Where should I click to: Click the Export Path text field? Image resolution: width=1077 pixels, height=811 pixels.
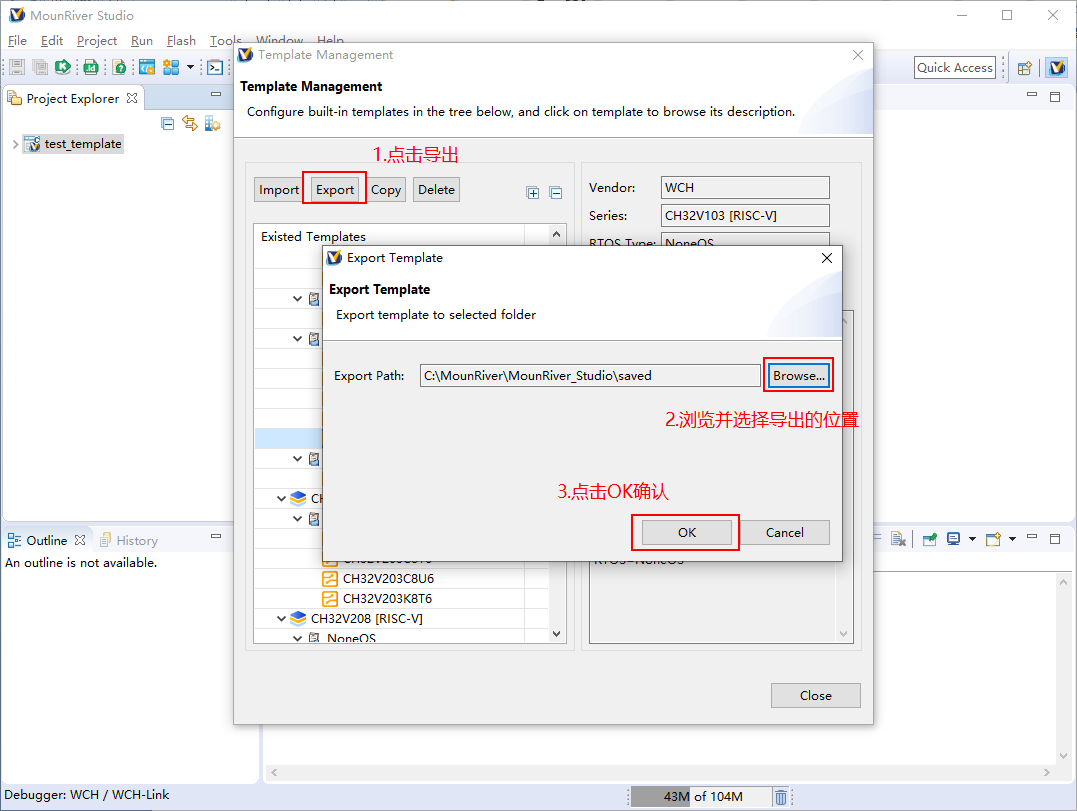pyautogui.click(x=590, y=376)
